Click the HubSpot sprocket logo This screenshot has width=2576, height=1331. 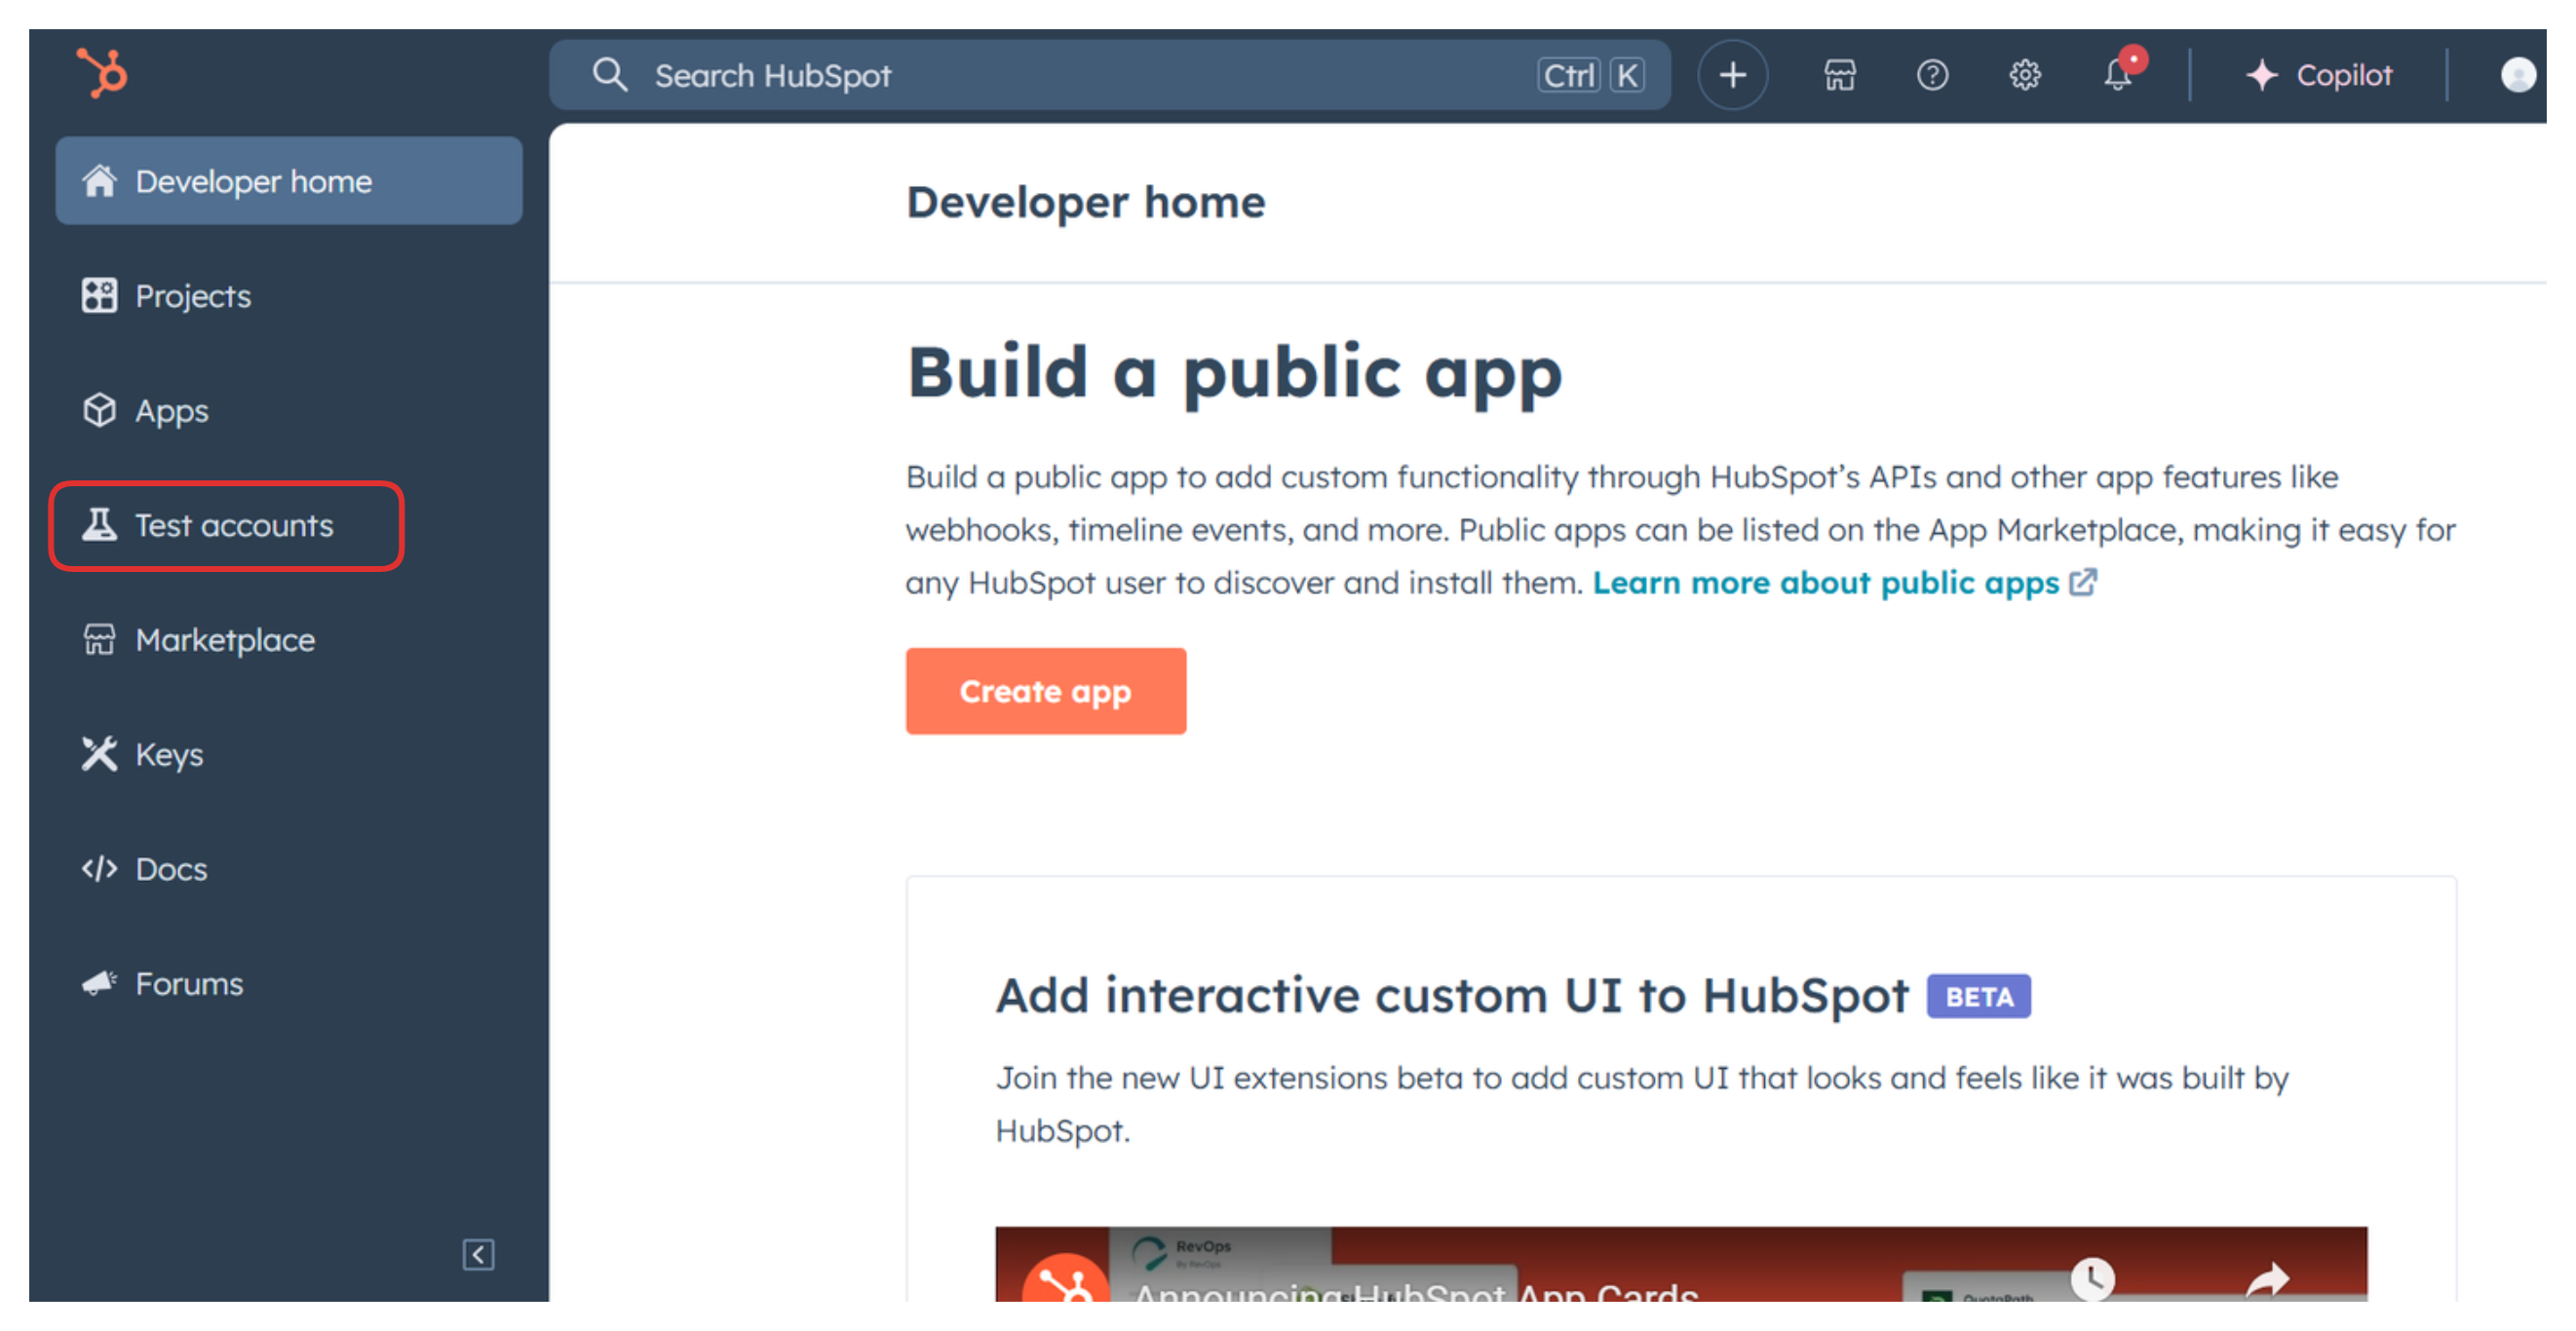point(102,73)
